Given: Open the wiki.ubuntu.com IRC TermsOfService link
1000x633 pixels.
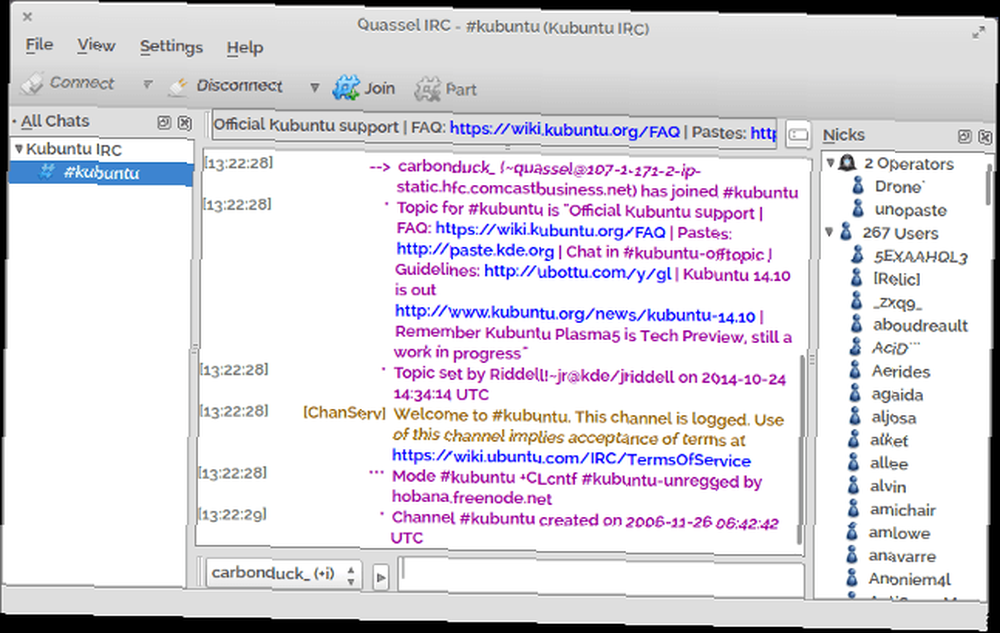Looking at the screenshot, I should pos(571,458).
